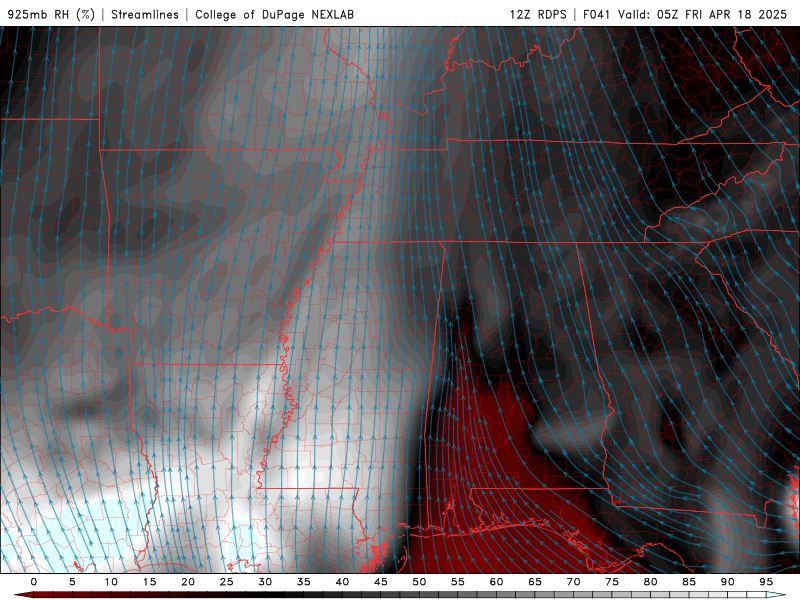
Task: Click the "15" color scale value
Action: pos(149,582)
